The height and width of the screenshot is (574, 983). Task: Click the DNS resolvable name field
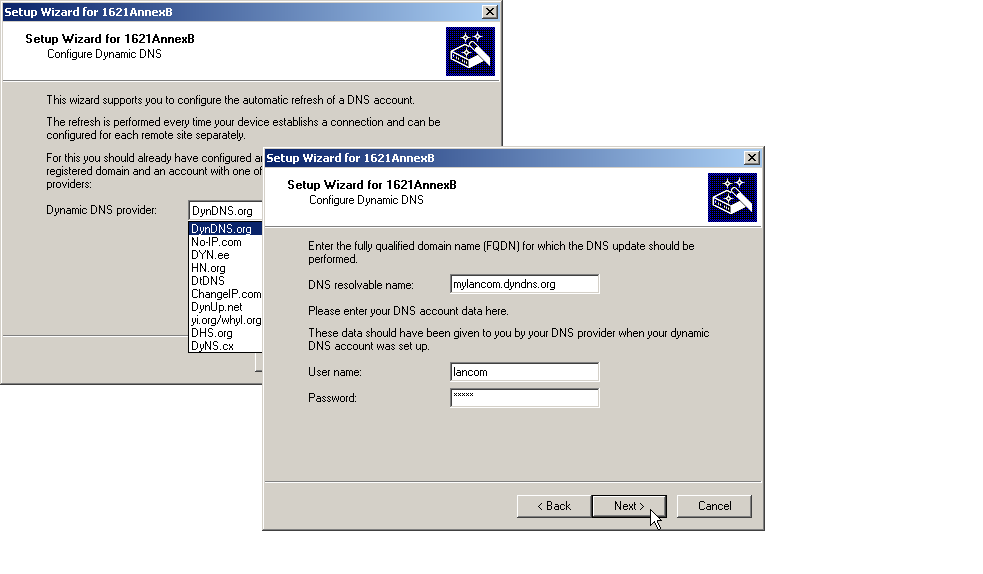(524, 284)
